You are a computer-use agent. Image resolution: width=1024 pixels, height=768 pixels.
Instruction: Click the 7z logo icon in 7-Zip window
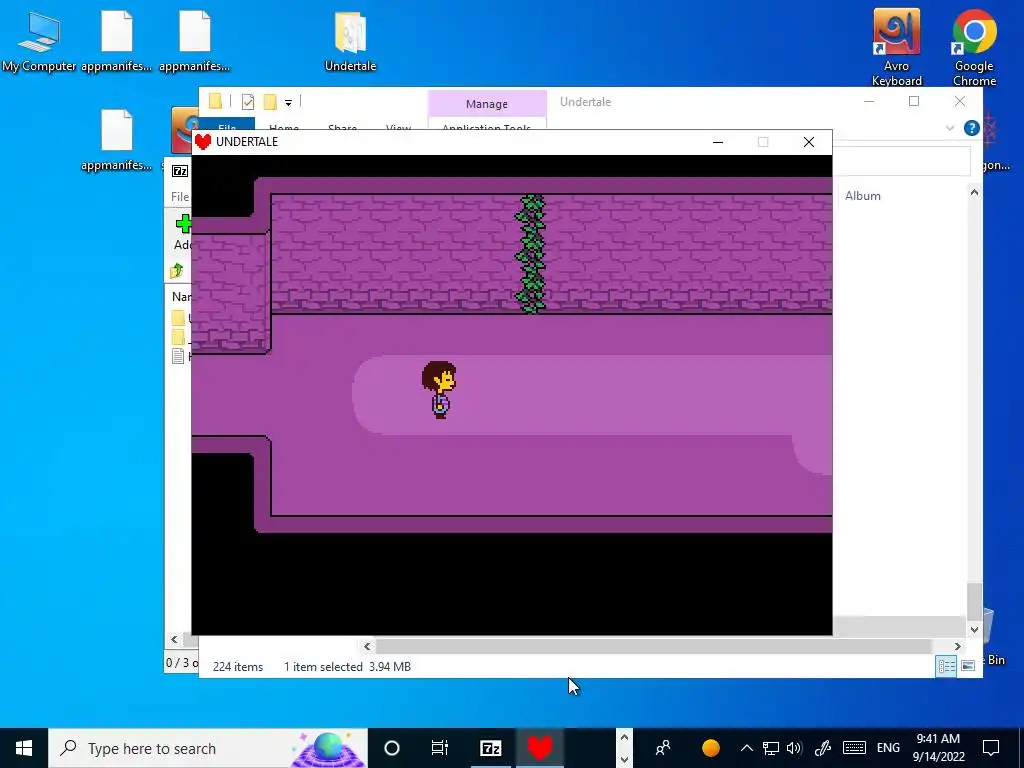180,171
